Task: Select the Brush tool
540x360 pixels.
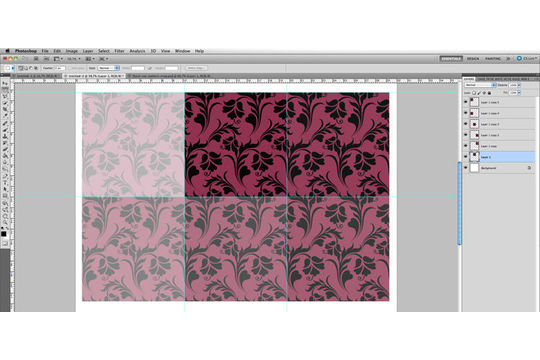Action: pyautogui.click(x=5, y=130)
